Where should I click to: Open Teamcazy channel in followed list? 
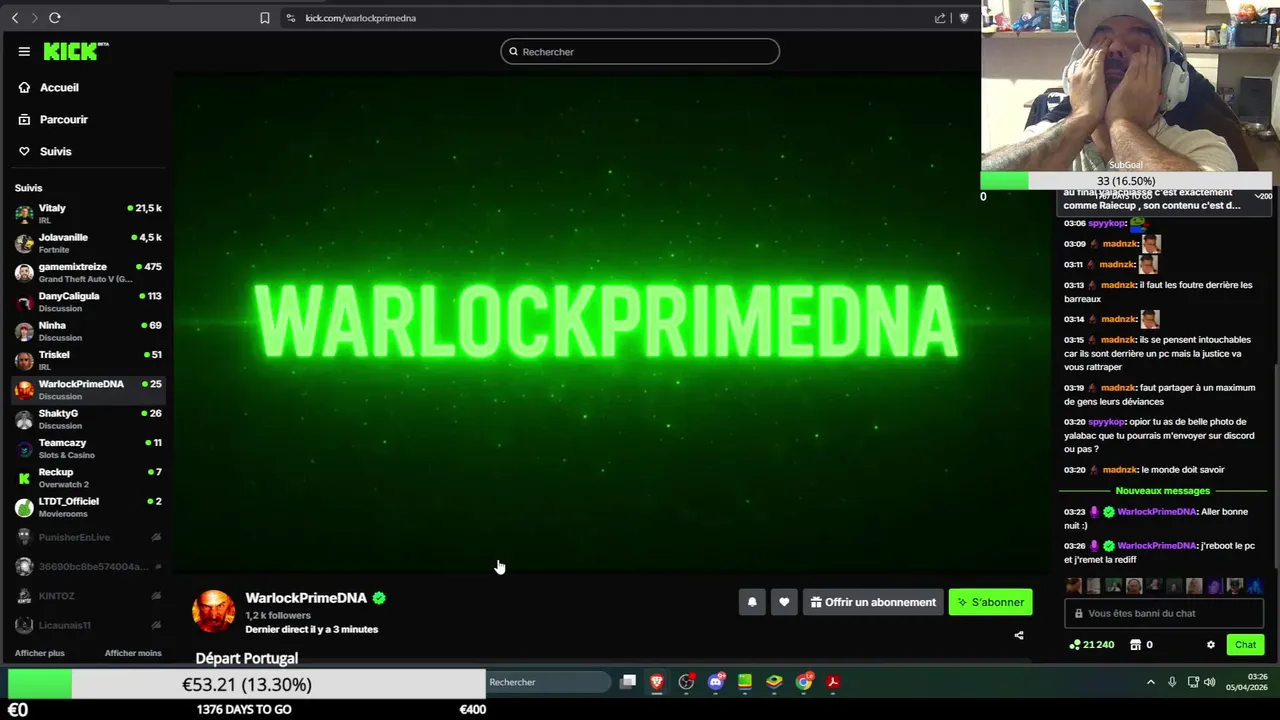[88, 448]
